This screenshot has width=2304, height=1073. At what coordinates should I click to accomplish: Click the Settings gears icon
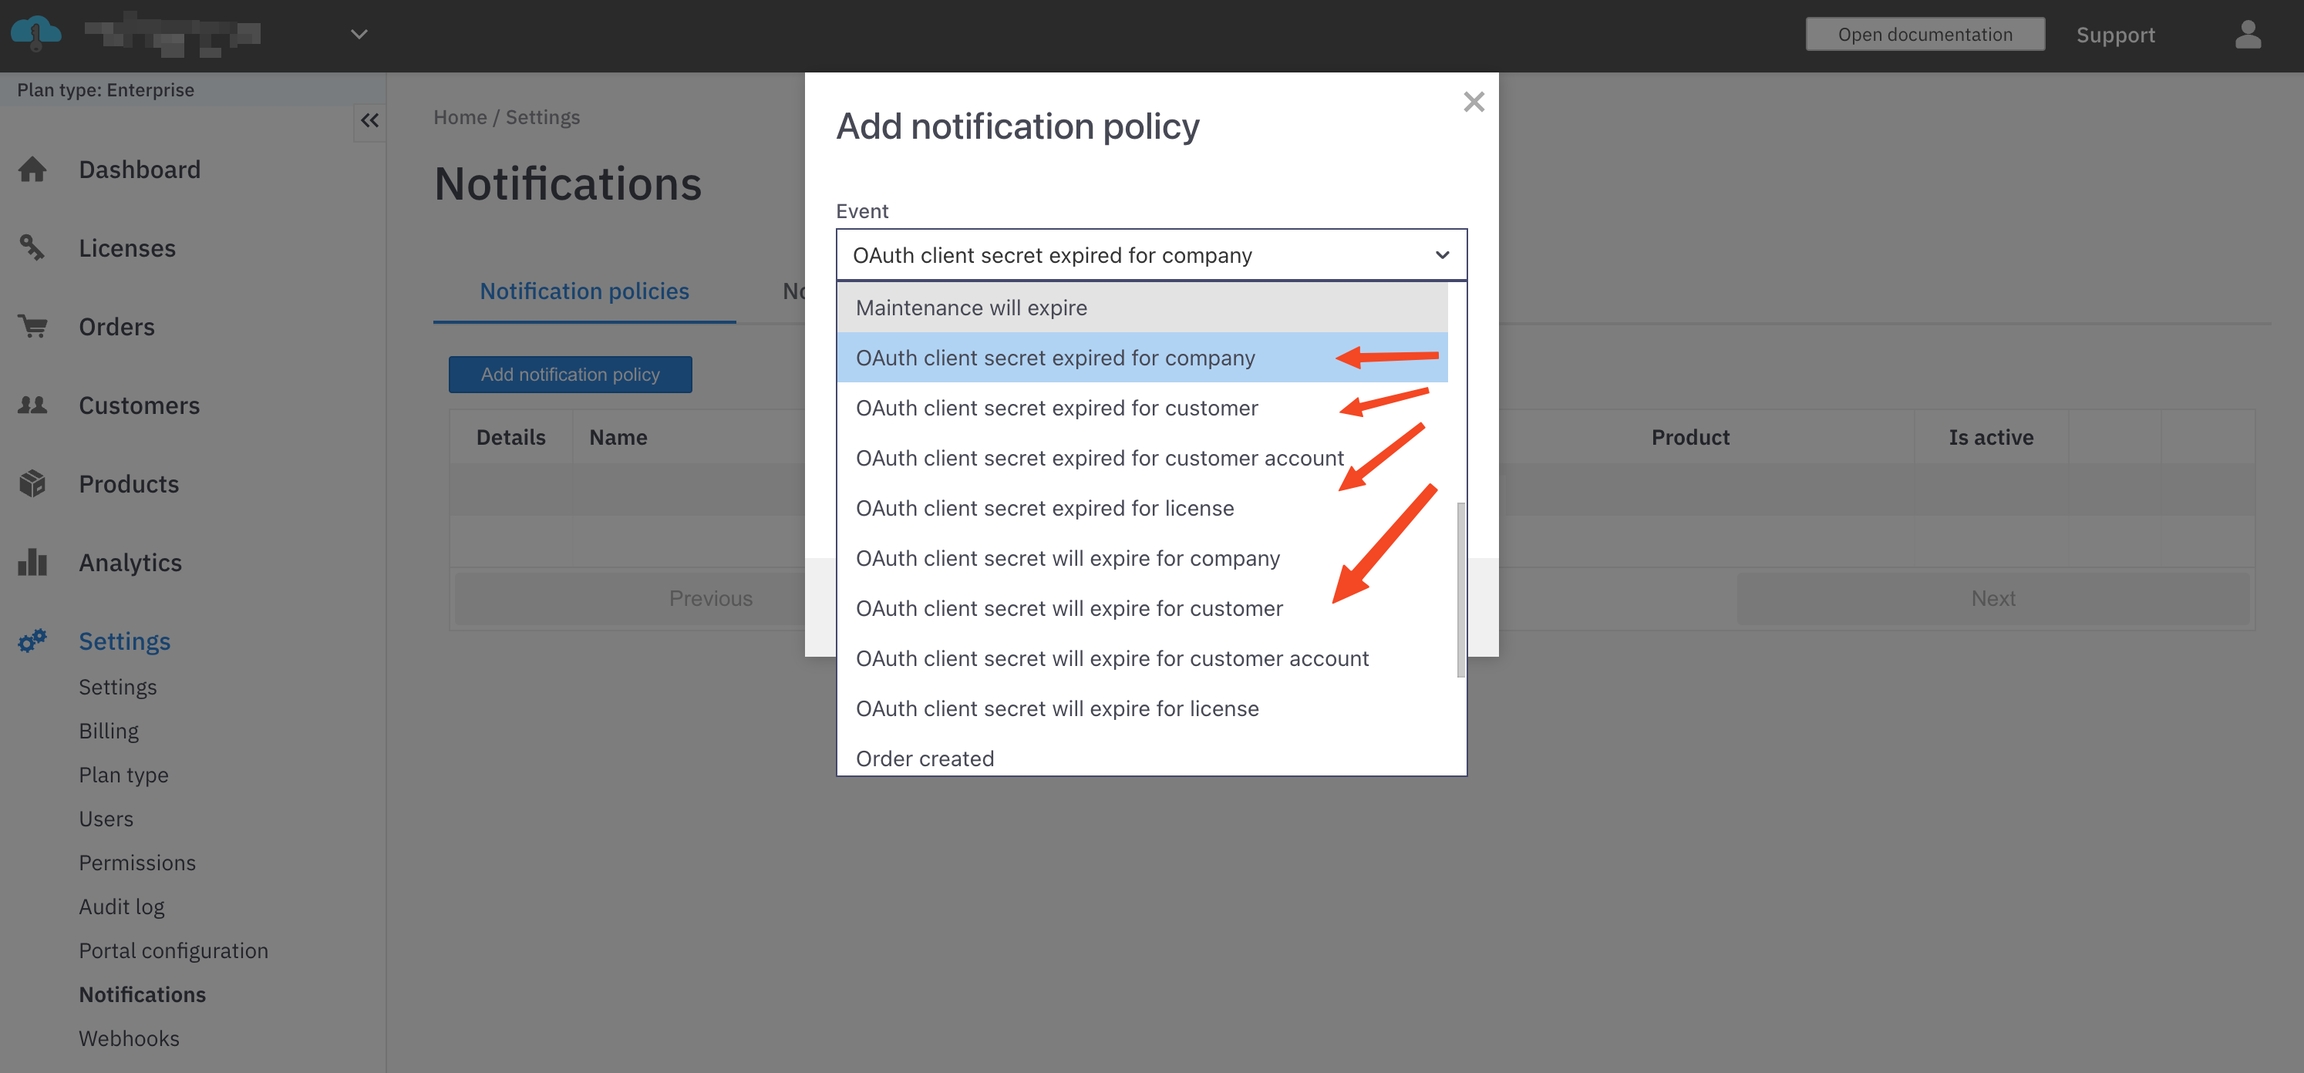pyautogui.click(x=32, y=641)
